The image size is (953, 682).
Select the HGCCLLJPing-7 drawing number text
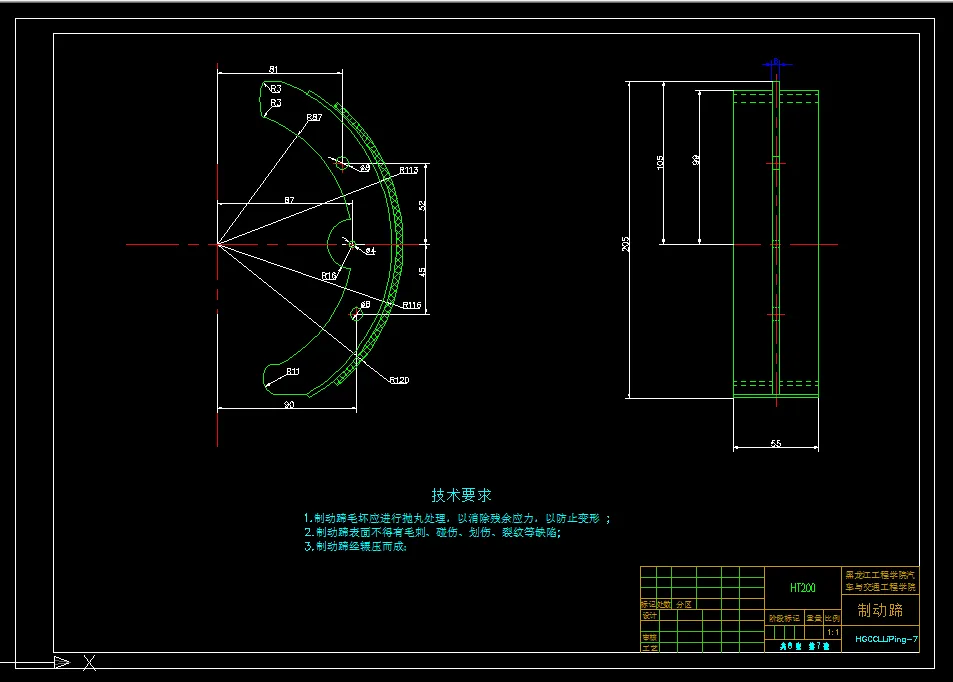886,639
